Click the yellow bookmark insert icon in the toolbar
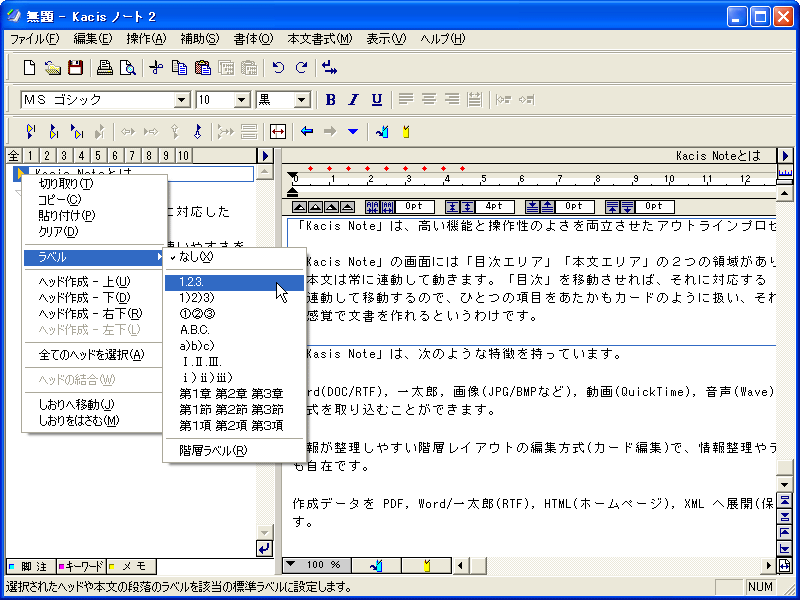This screenshot has height=600, width=800. pos(406,132)
